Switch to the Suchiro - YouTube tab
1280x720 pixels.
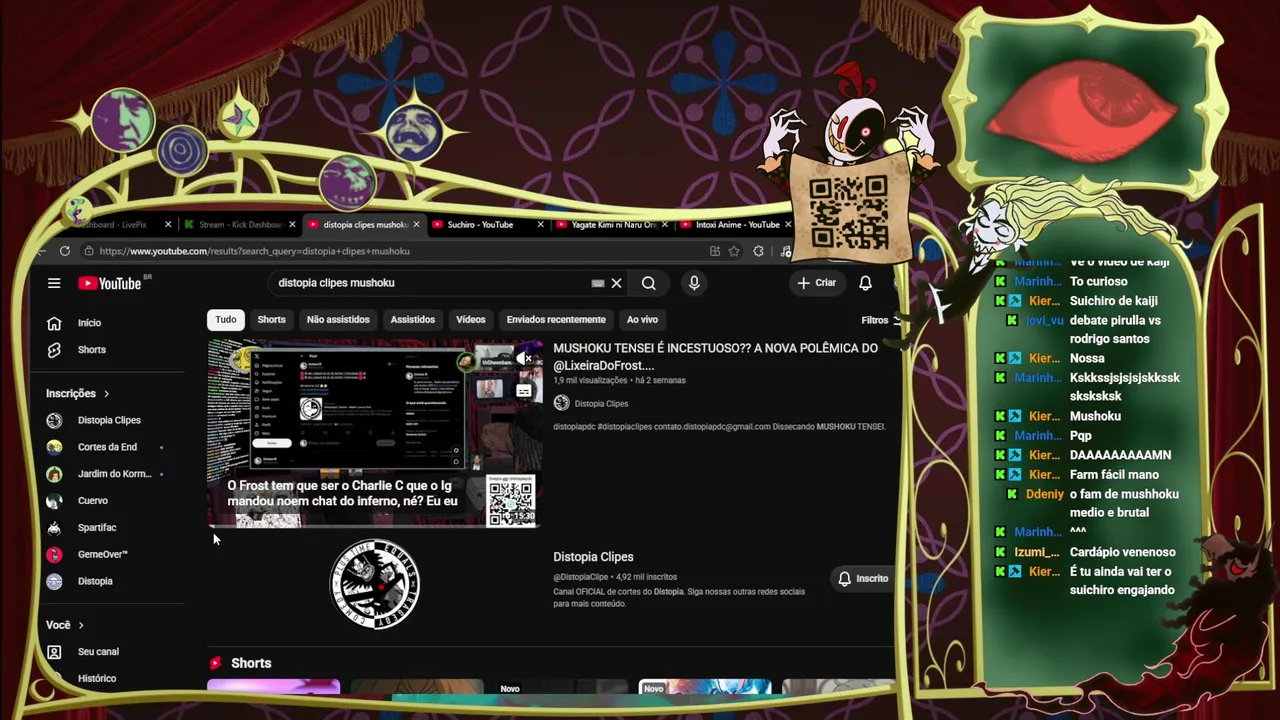point(483,225)
